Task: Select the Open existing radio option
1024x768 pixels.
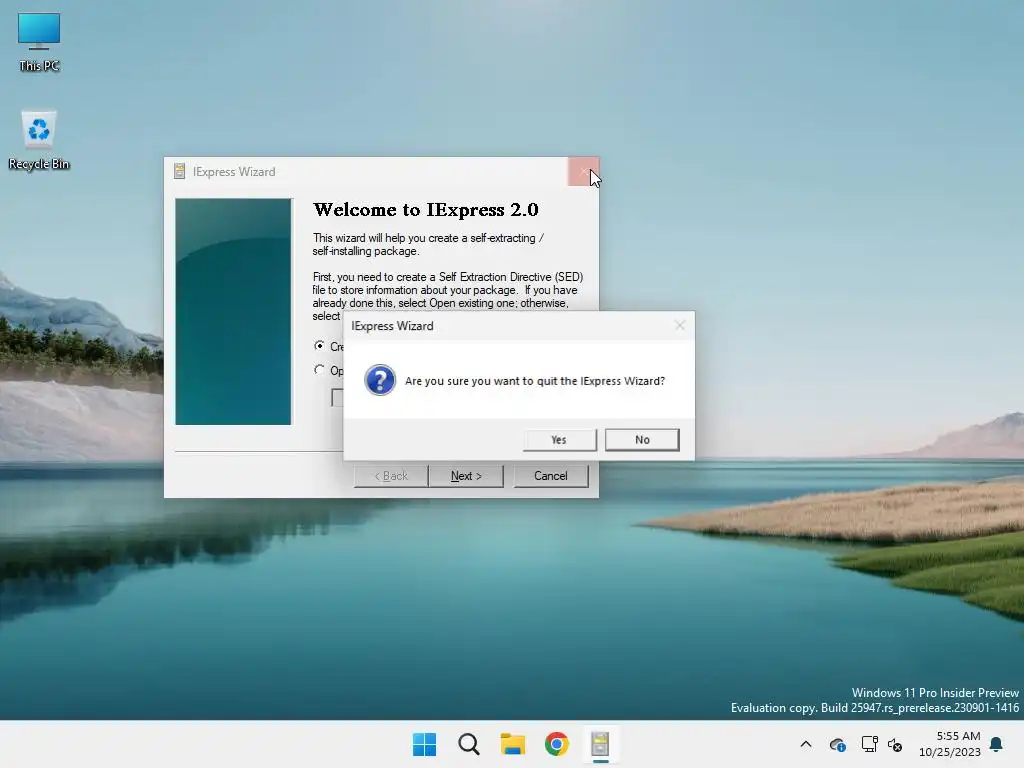Action: 319,370
